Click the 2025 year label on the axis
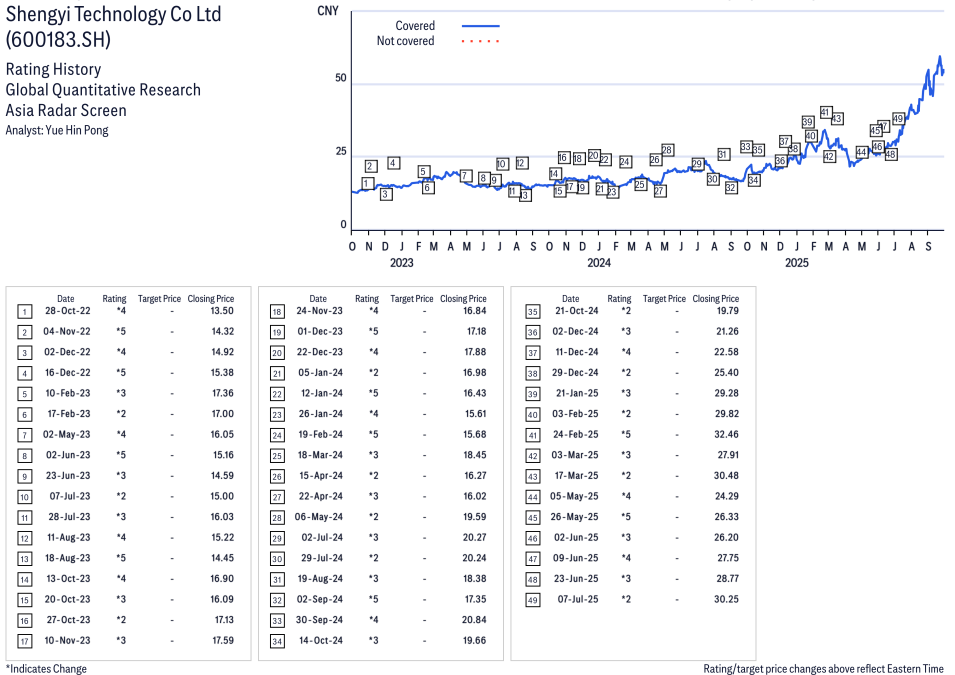This screenshot has width=955, height=675. 796,263
